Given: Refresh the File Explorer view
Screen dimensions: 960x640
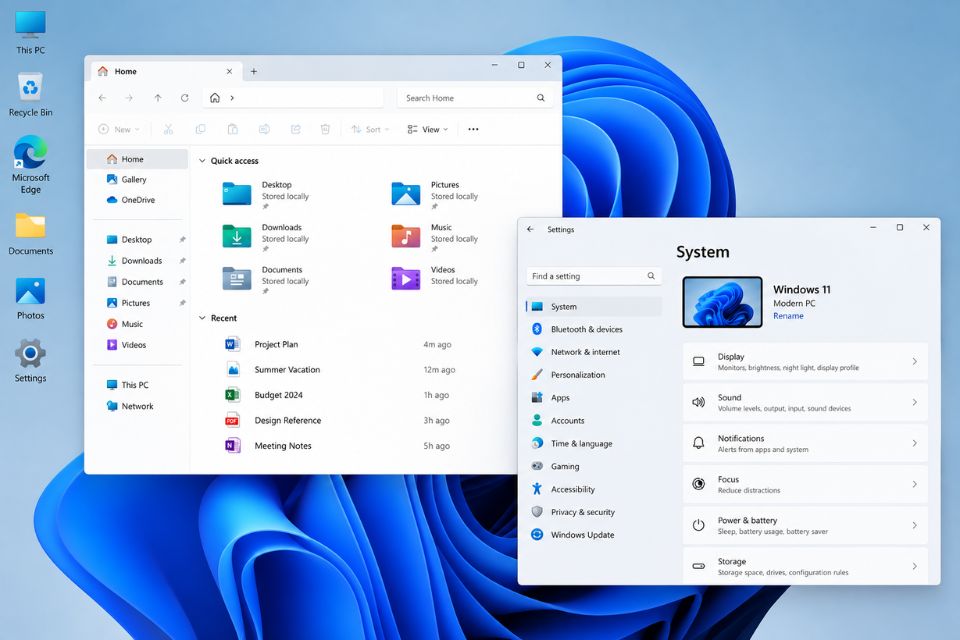Looking at the screenshot, I should click(x=185, y=98).
